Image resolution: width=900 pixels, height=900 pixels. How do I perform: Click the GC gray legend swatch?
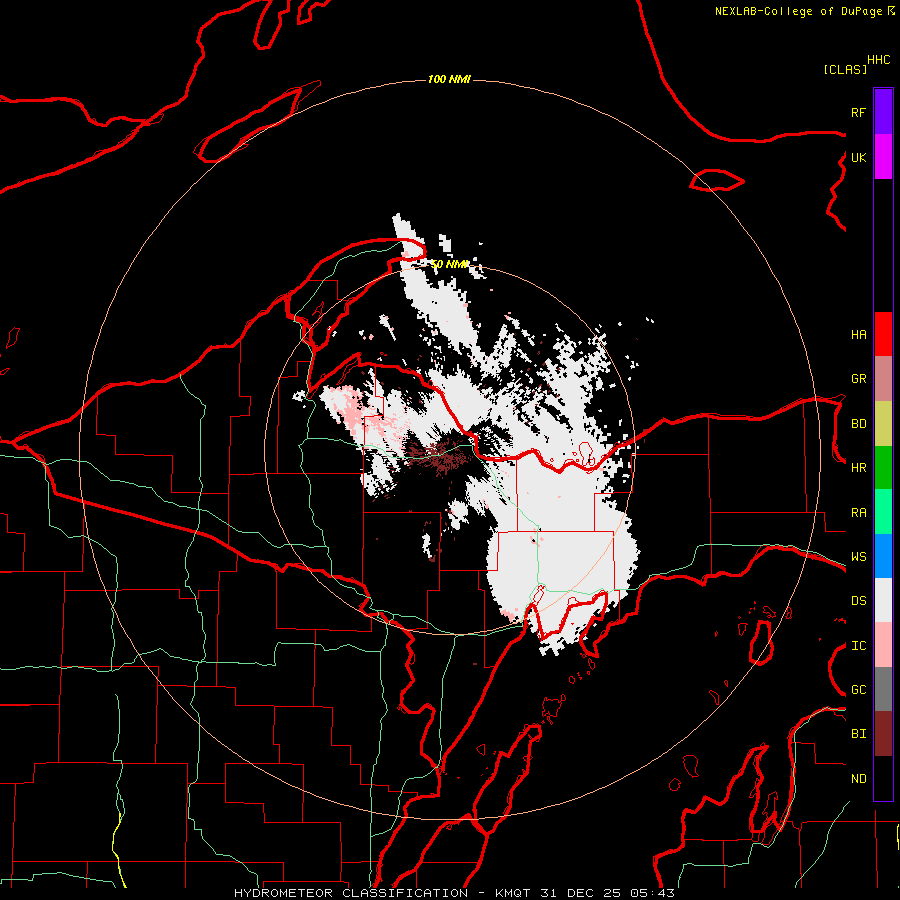pyautogui.click(x=883, y=689)
